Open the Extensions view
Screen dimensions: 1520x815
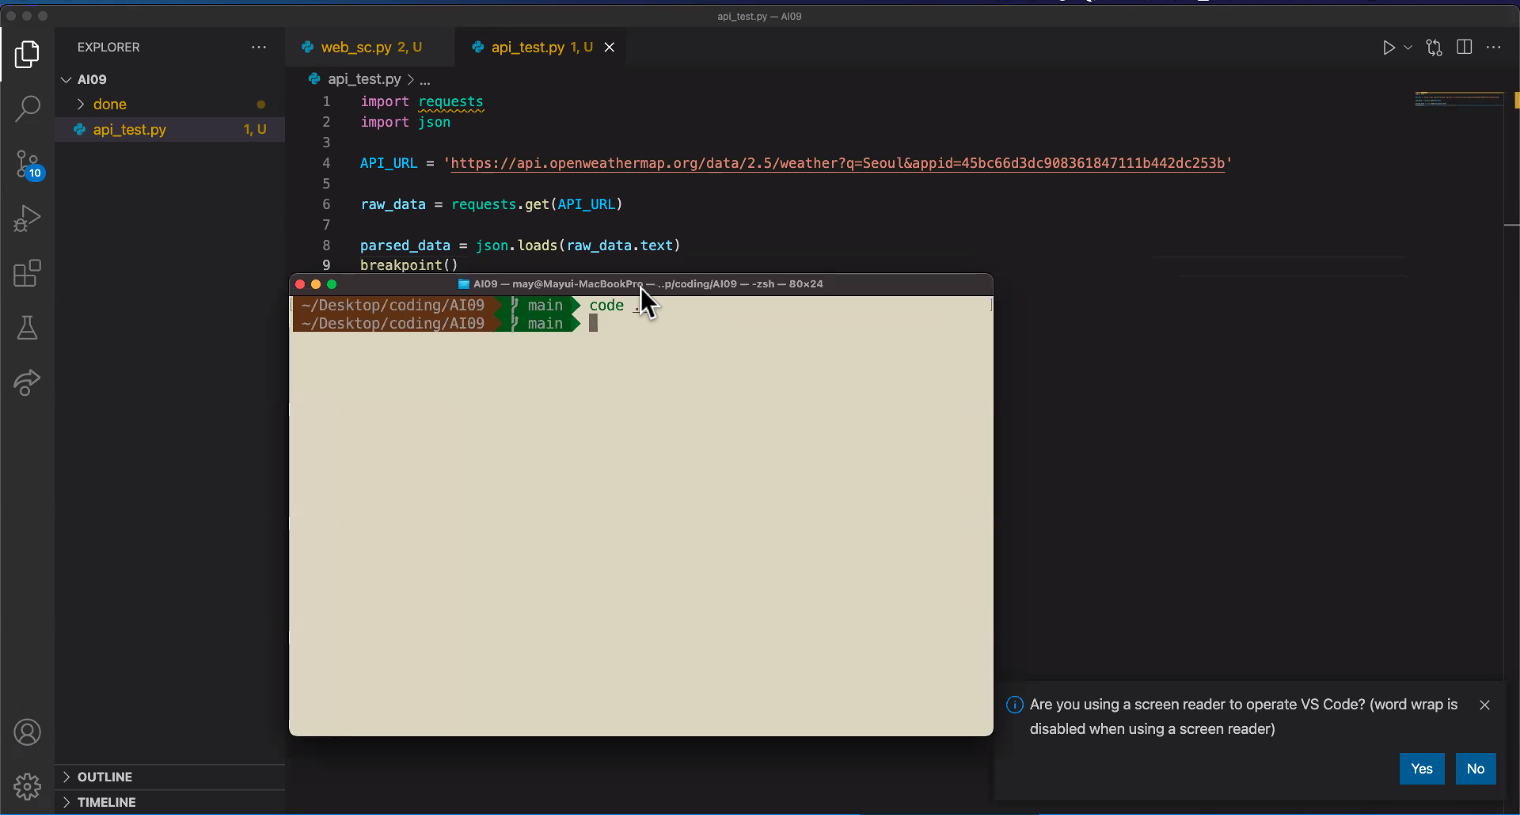pos(27,273)
